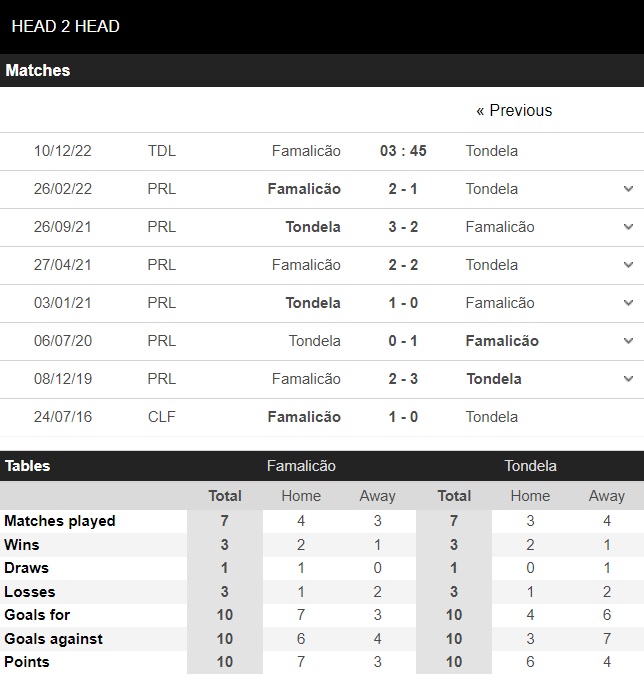The image size is (644, 698).
Task: Select the Tables section header
Action: (x=28, y=466)
